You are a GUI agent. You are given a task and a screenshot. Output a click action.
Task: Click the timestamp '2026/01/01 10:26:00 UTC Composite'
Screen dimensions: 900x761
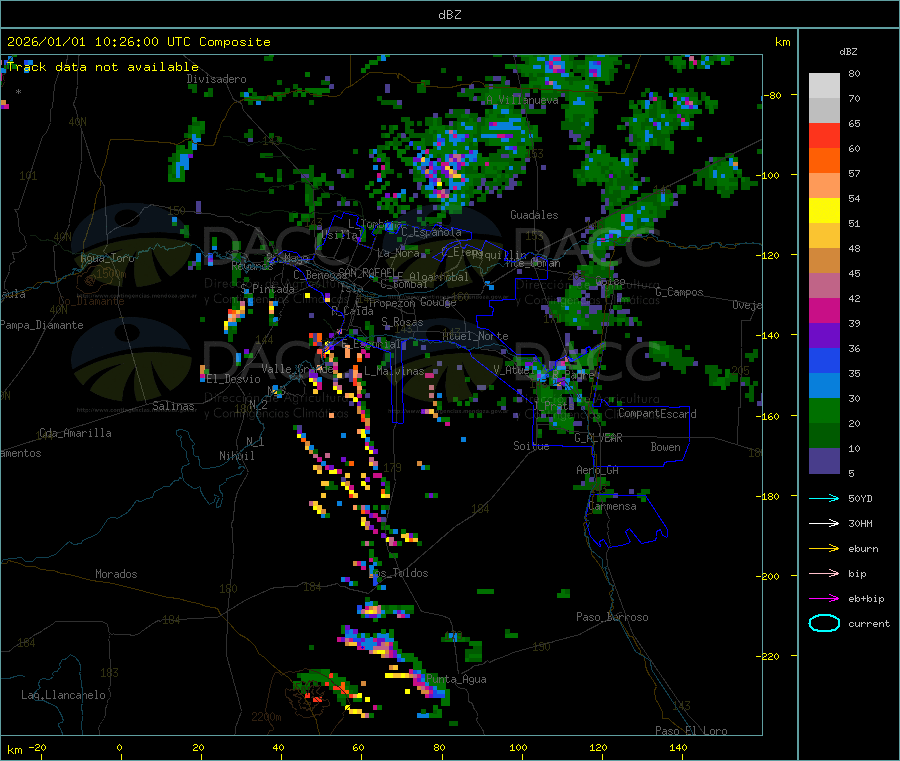click(138, 42)
